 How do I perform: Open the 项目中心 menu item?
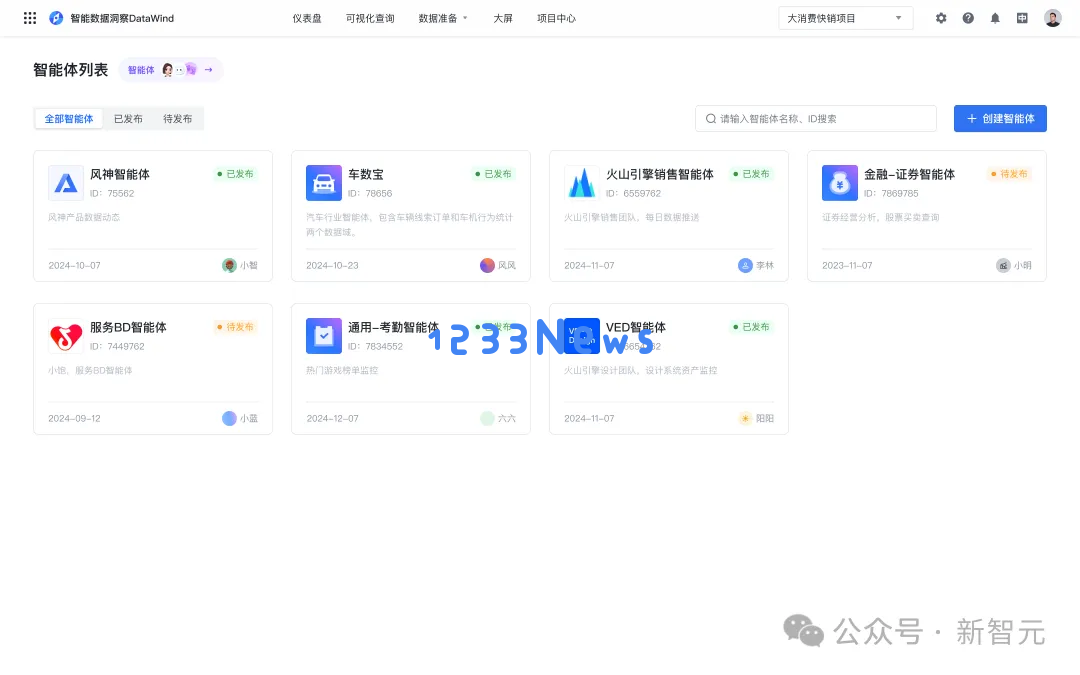(557, 18)
